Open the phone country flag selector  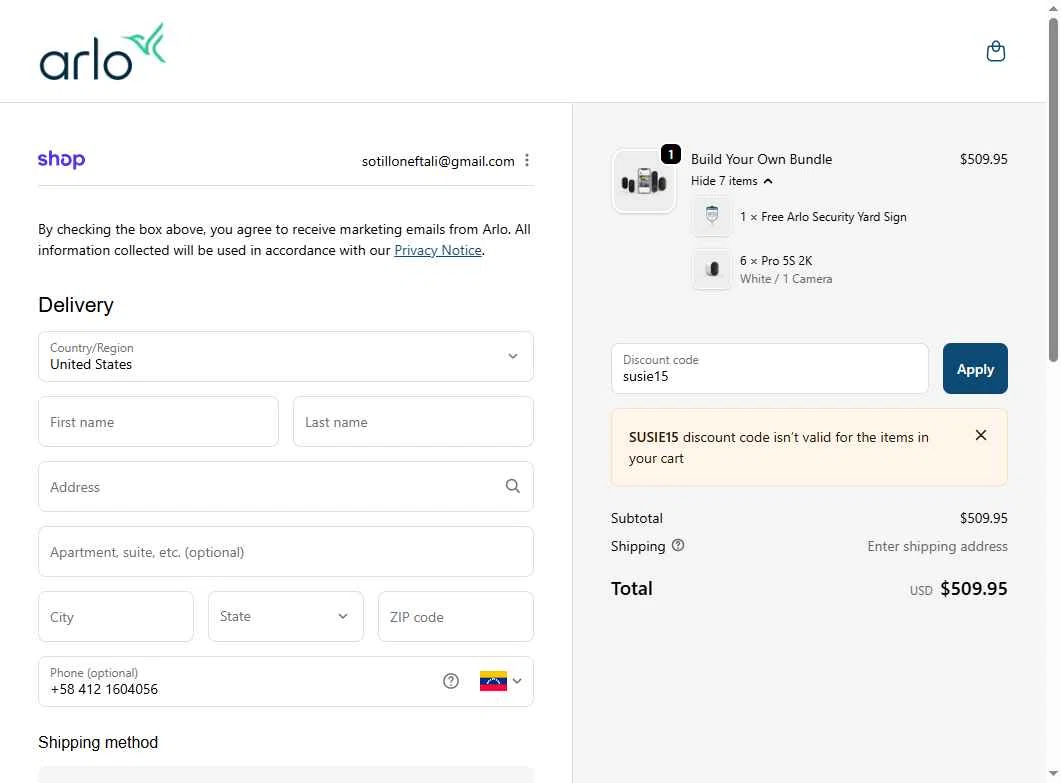[x=501, y=681]
